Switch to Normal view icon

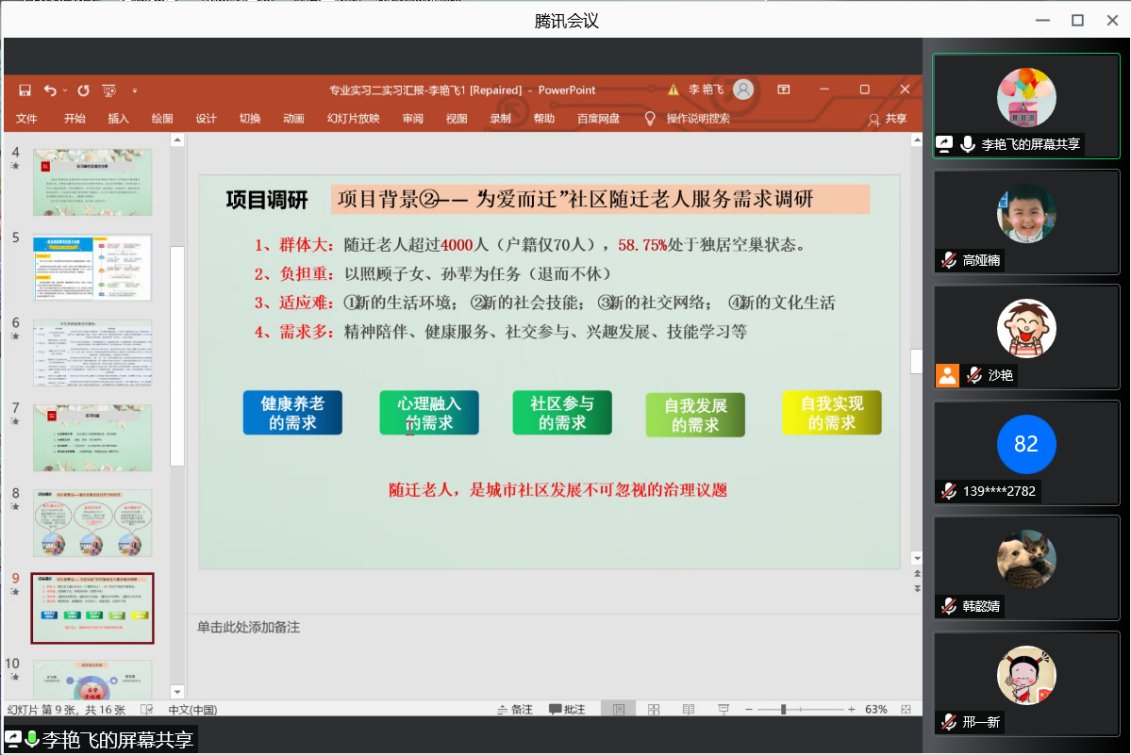point(618,710)
